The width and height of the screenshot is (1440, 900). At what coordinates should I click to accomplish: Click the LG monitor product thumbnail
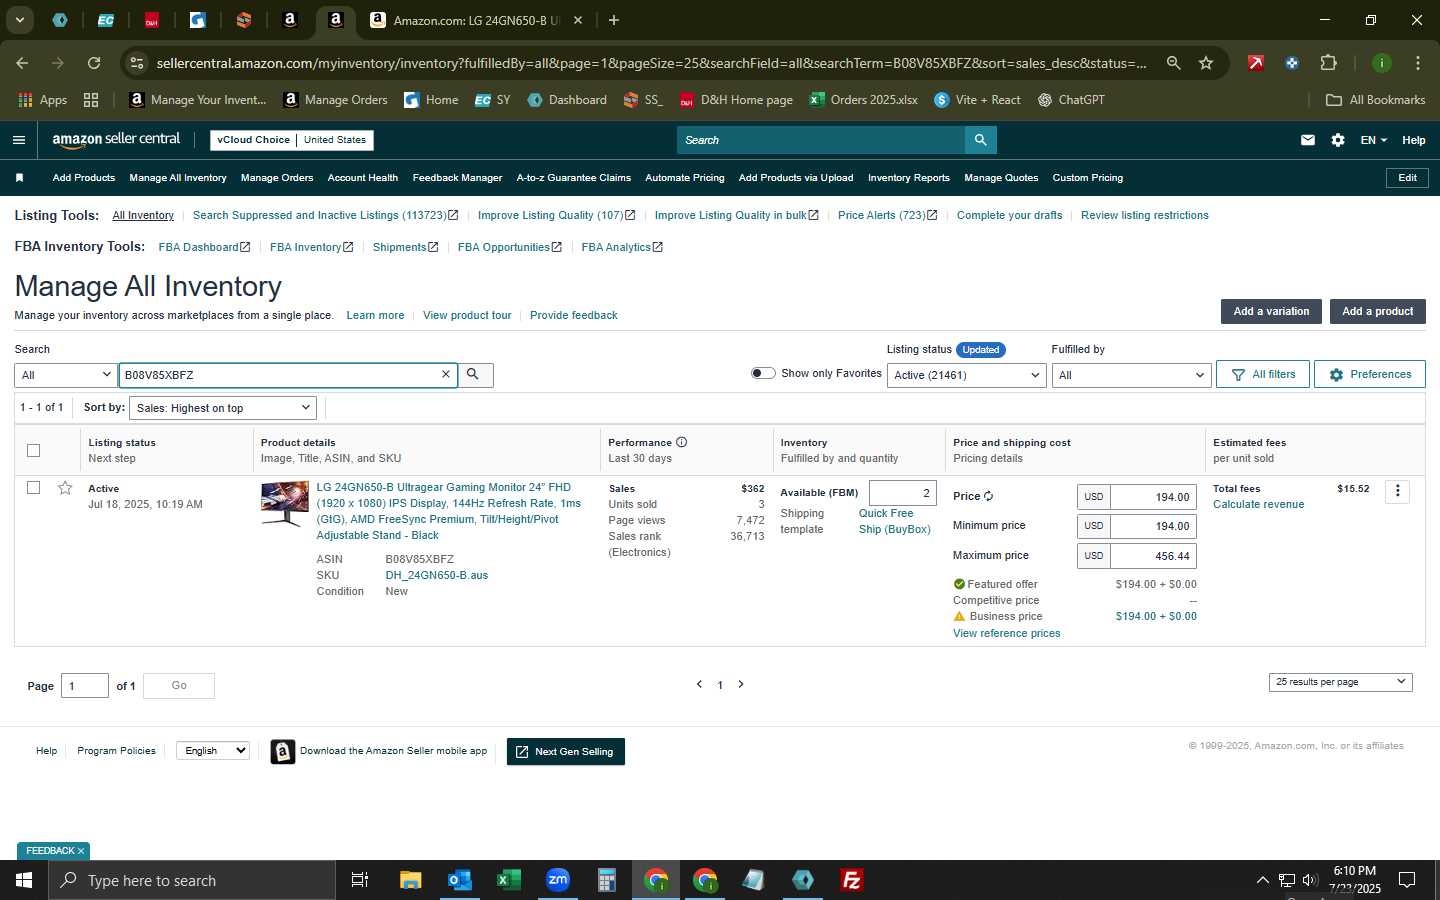tap(285, 504)
